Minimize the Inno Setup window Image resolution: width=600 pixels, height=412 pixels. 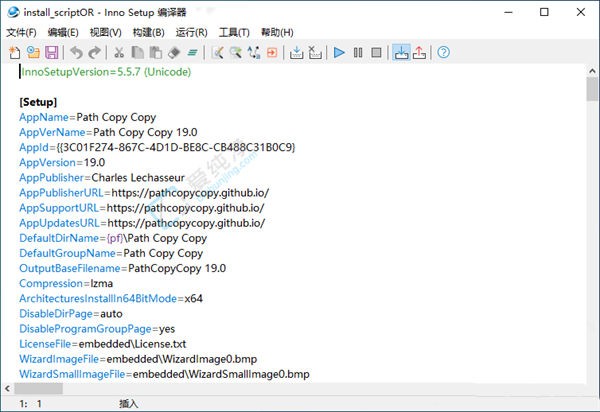(508, 12)
